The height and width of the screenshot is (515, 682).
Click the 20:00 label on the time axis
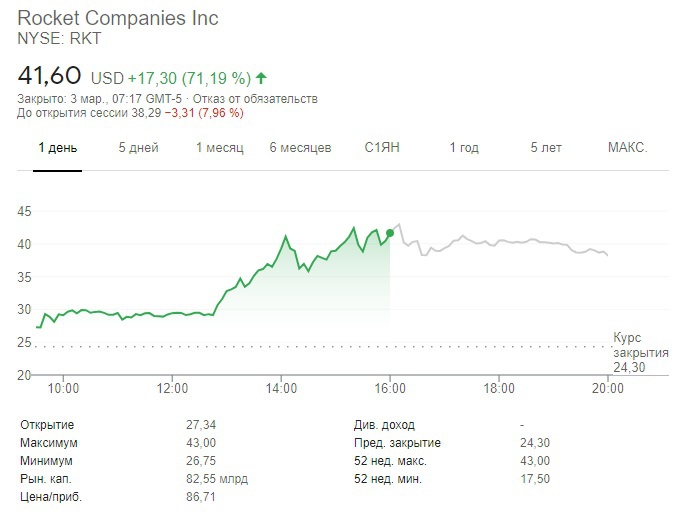(x=608, y=388)
